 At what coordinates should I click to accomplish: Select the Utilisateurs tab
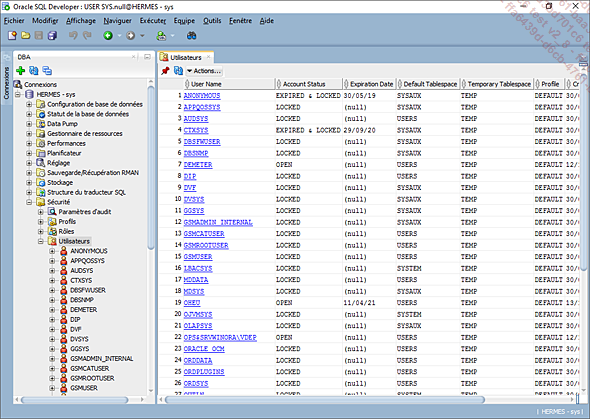tap(186, 57)
